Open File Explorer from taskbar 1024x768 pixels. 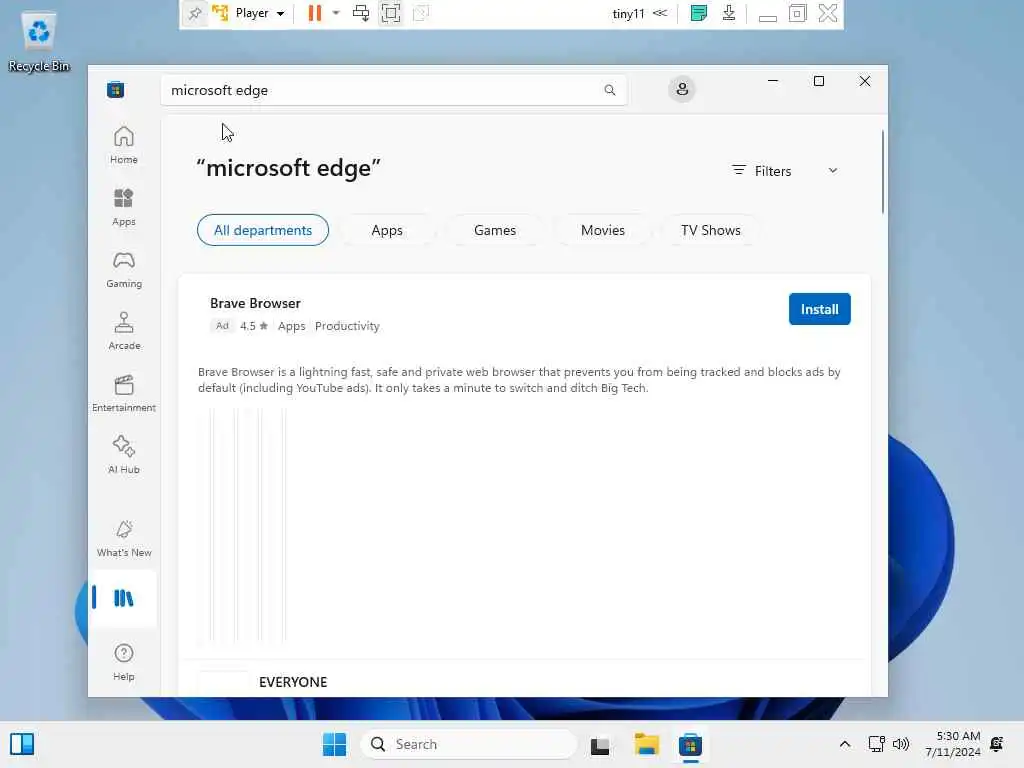[x=647, y=744]
